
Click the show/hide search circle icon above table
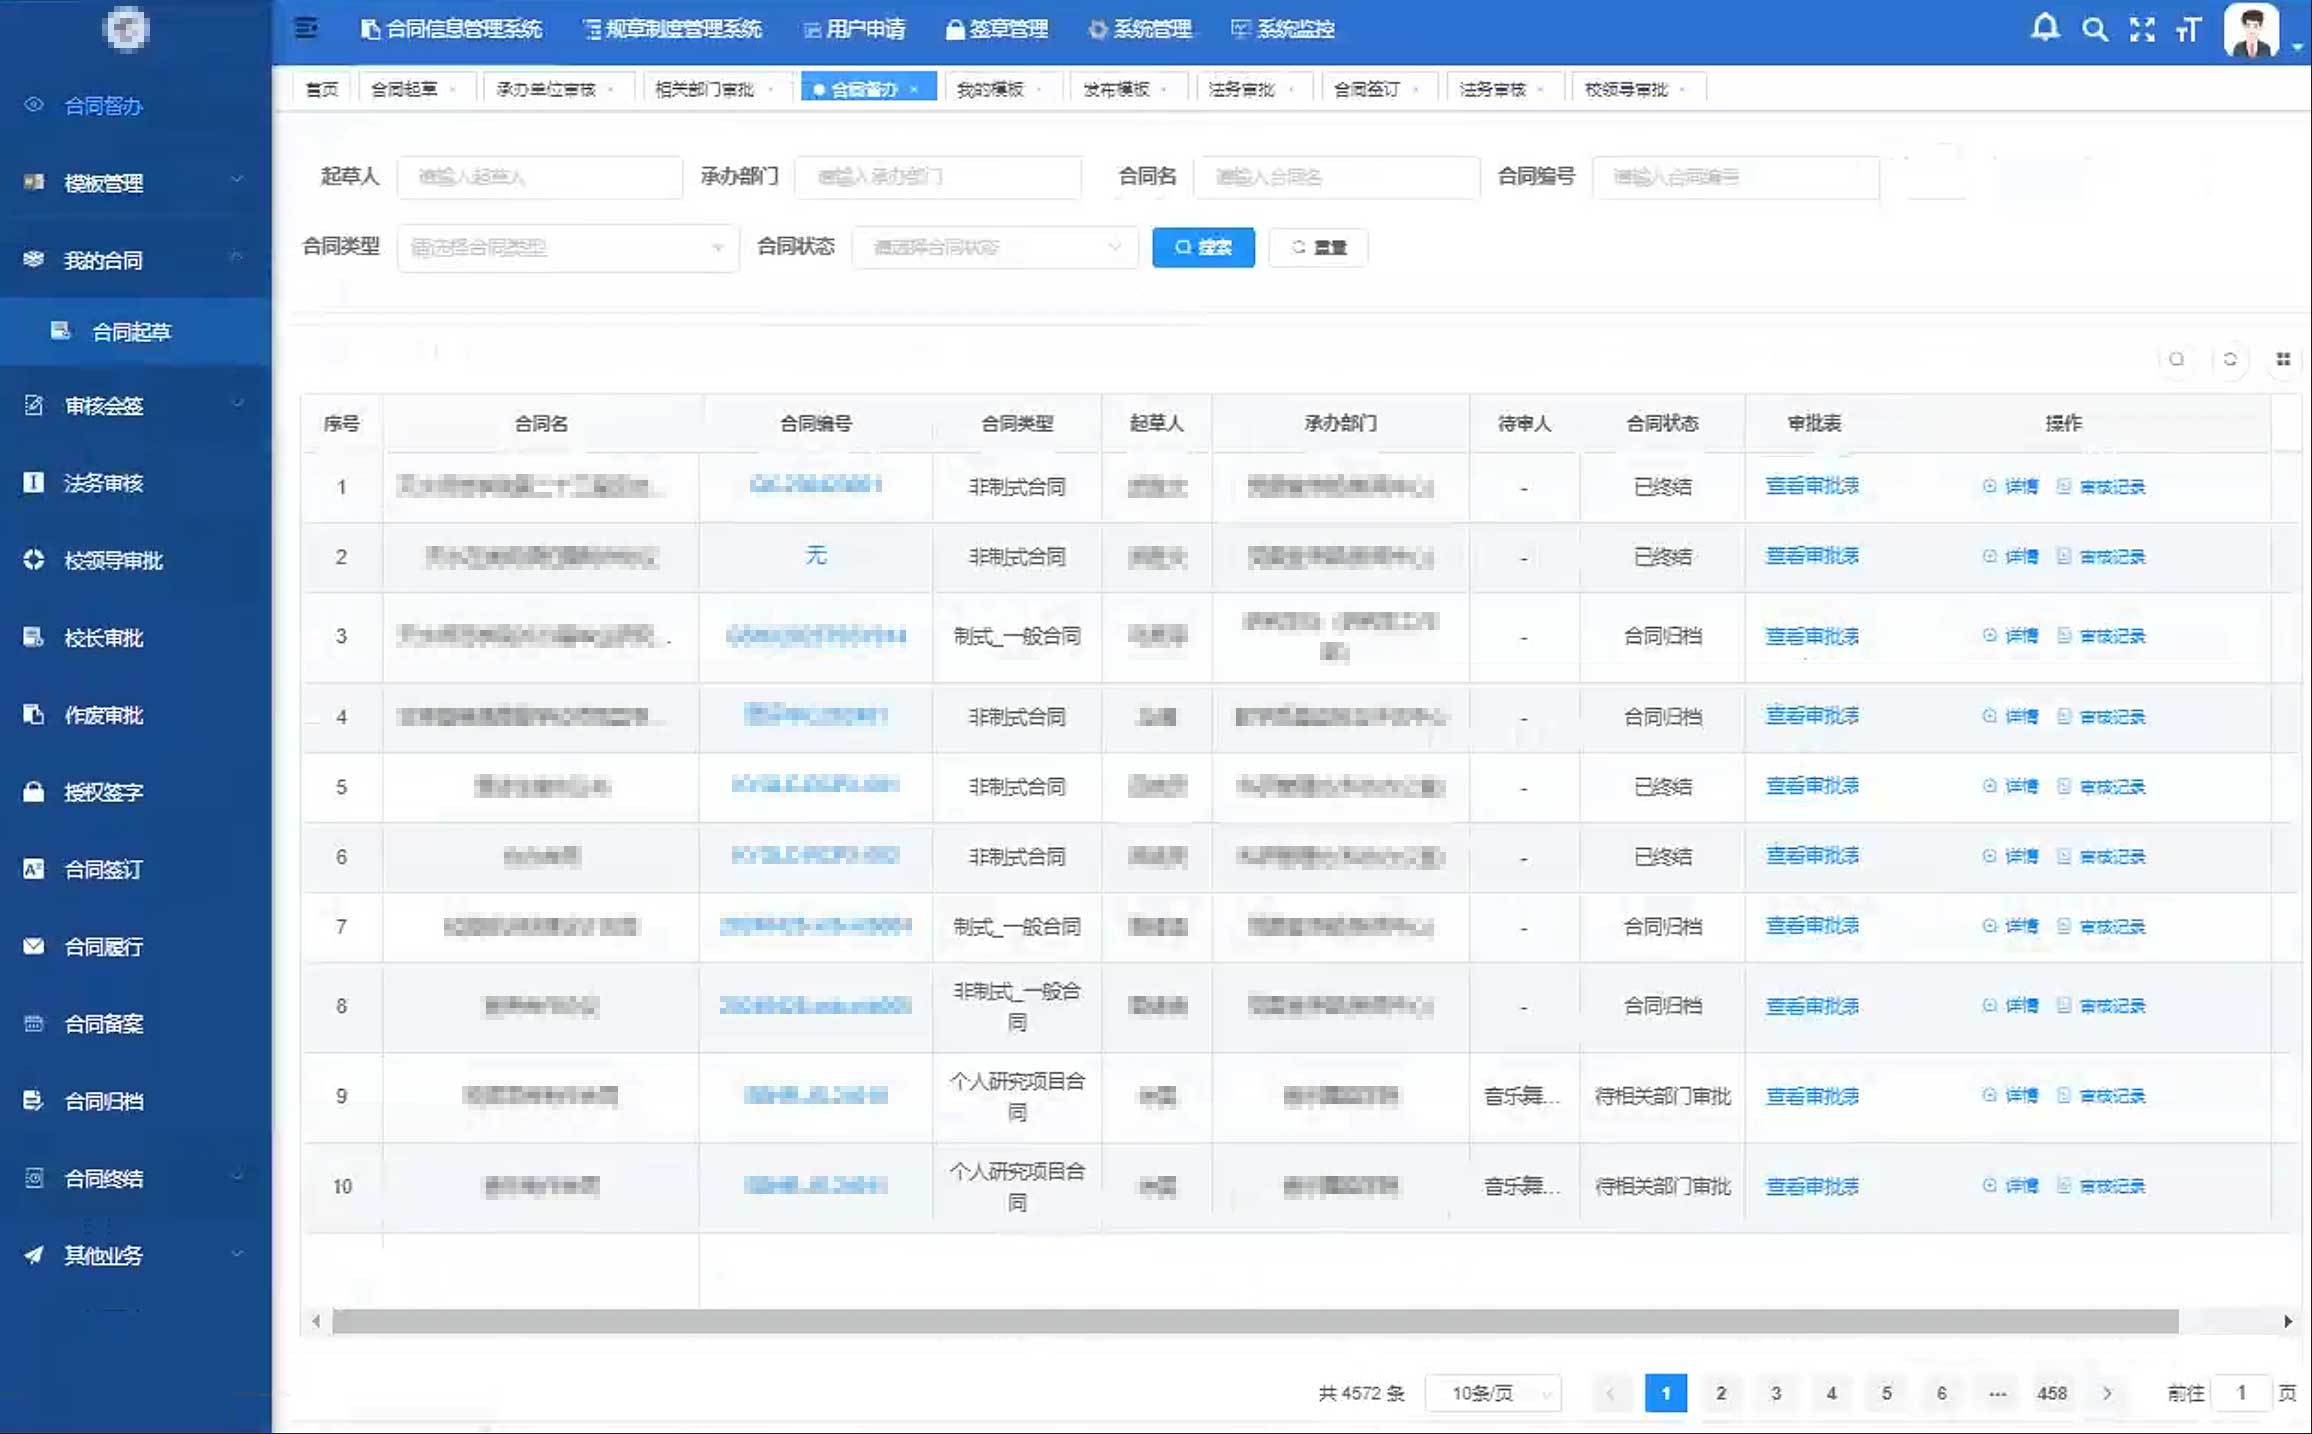2176,359
